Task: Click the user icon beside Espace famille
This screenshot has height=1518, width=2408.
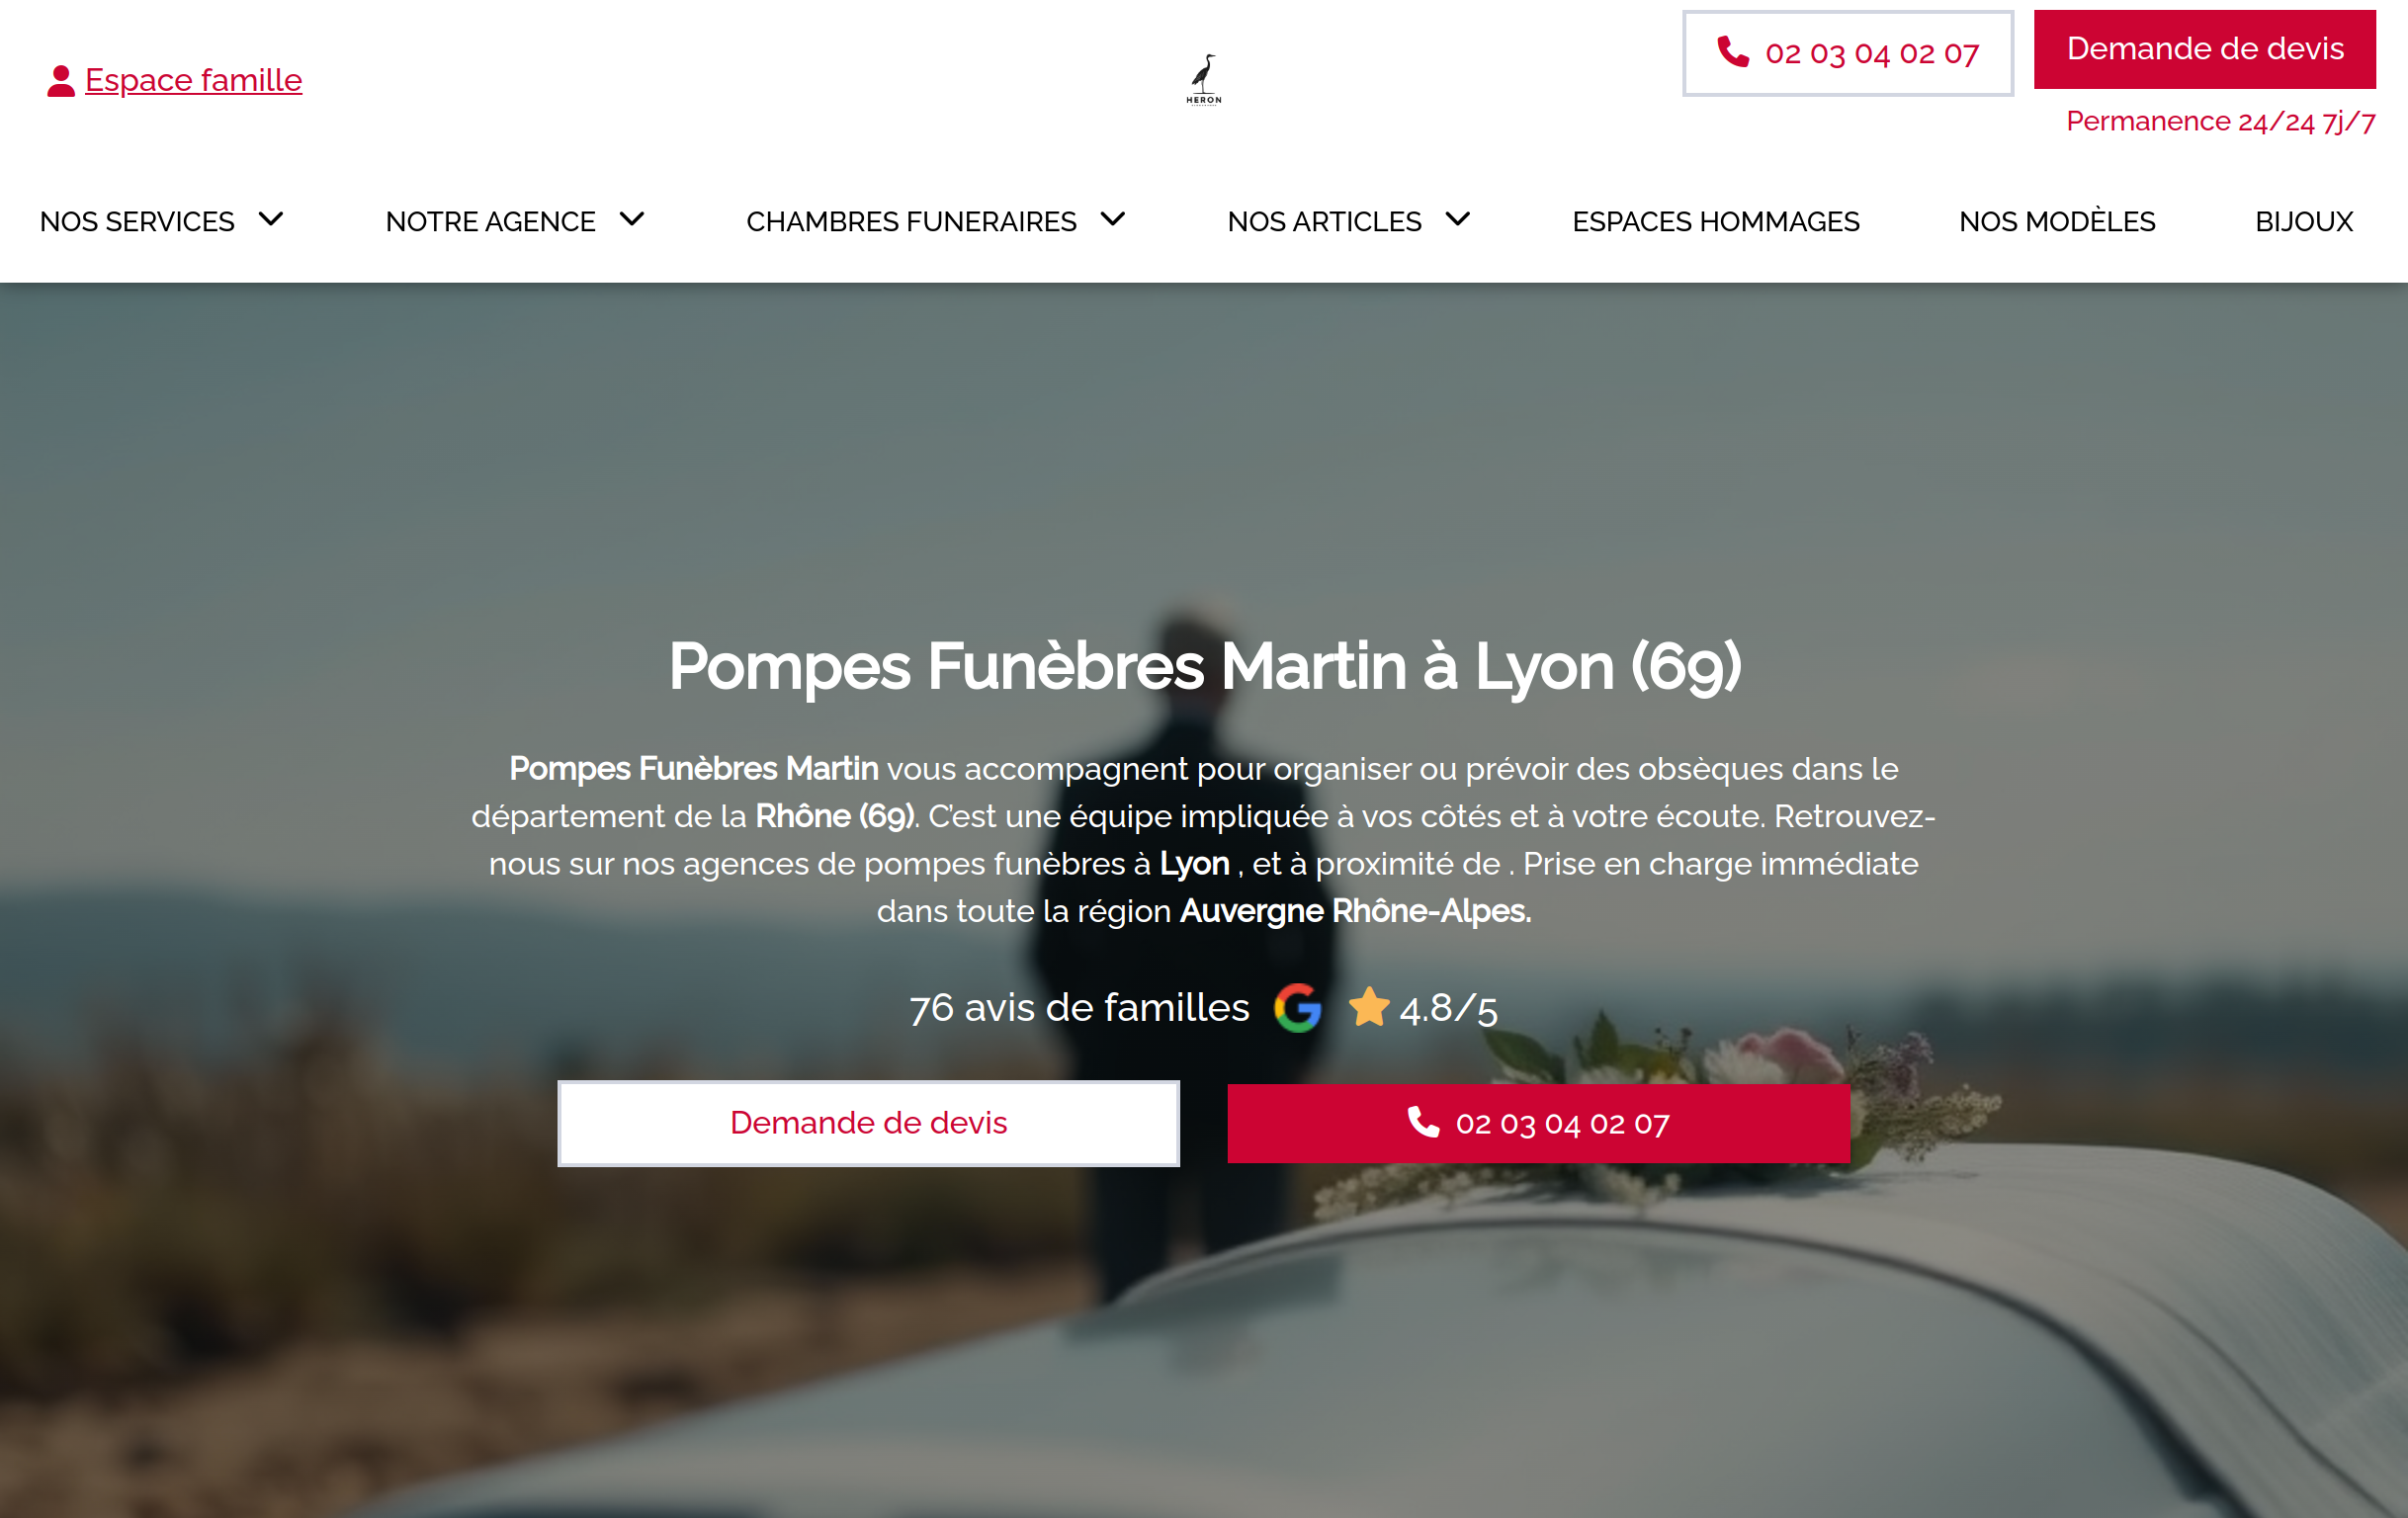Action: coord(61,81)
